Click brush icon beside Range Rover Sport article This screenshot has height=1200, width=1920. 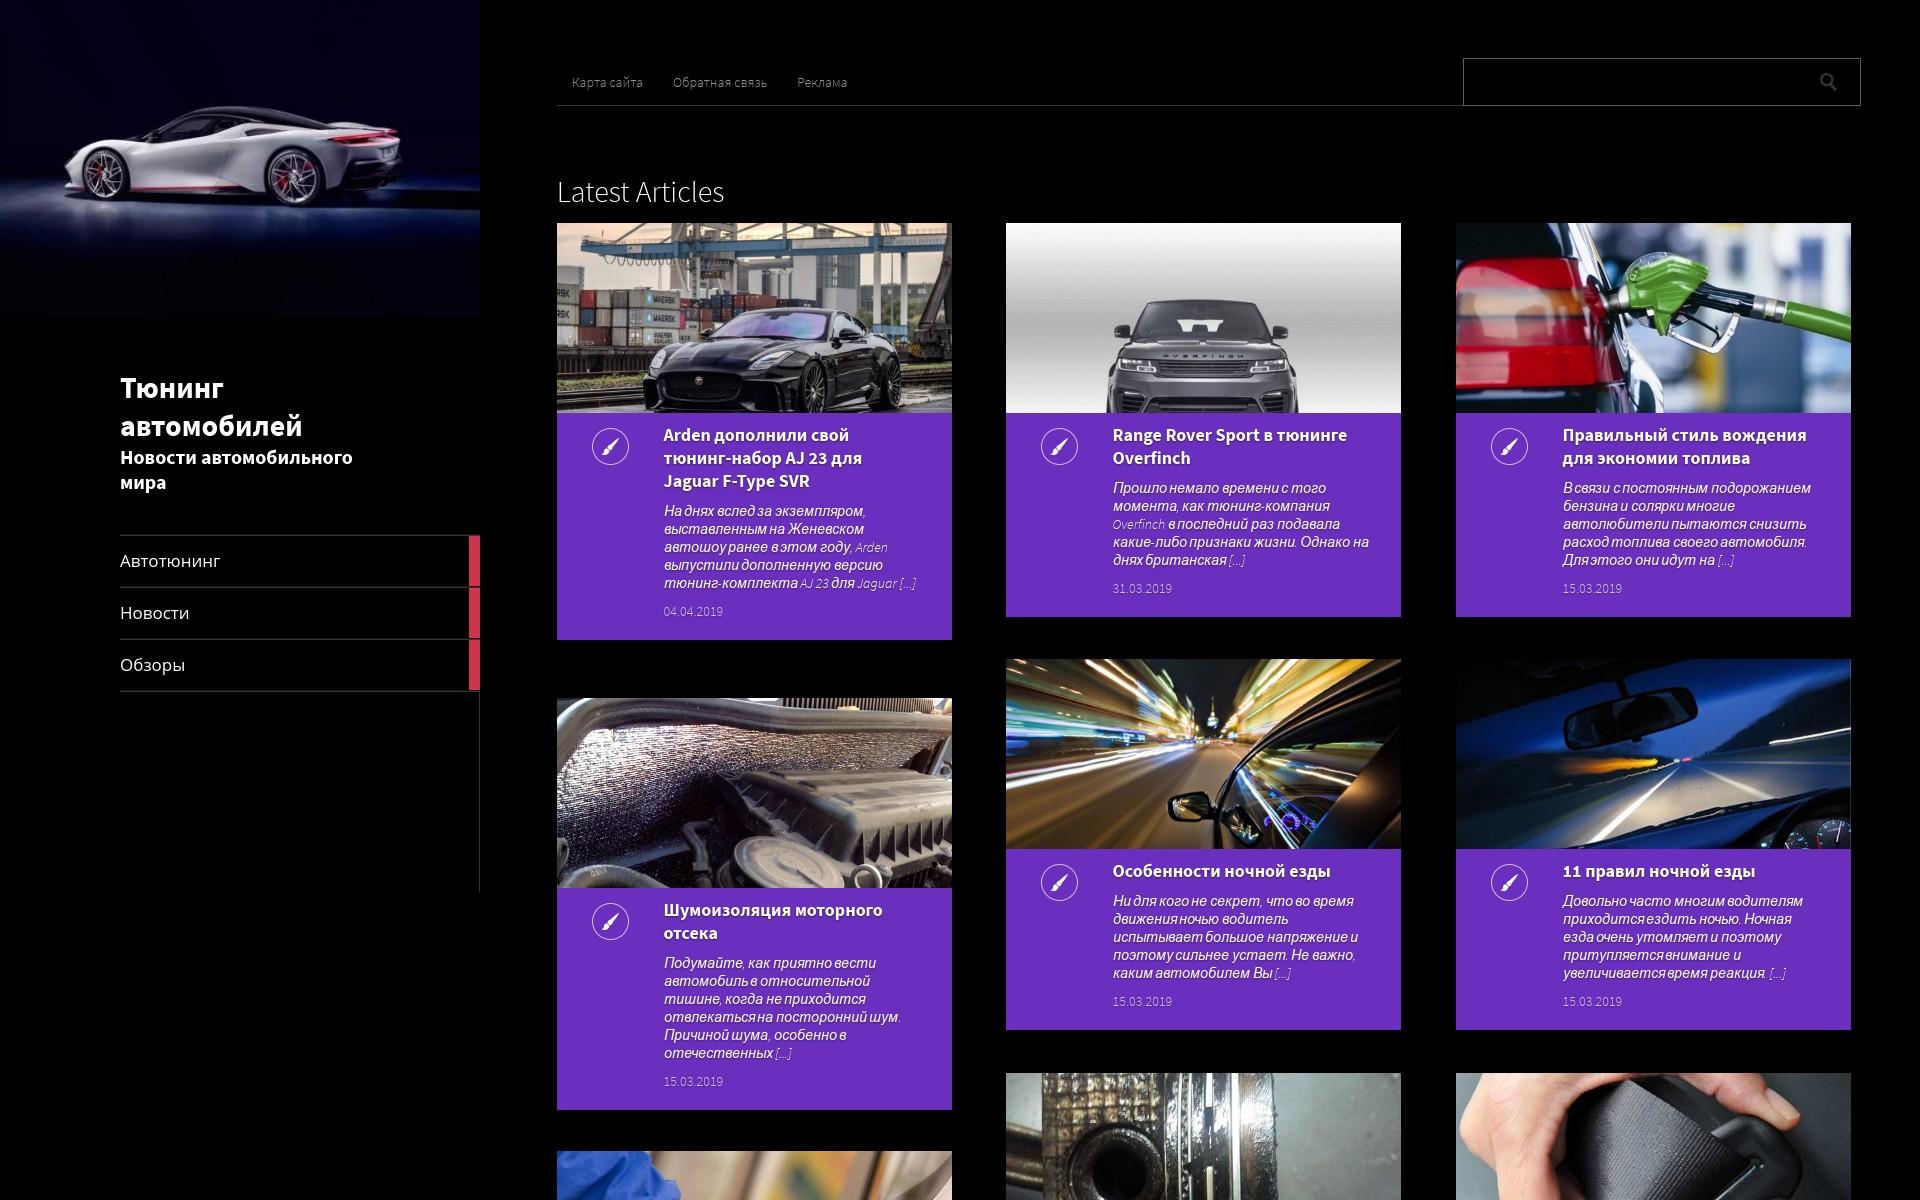[x=1059, y=446]
